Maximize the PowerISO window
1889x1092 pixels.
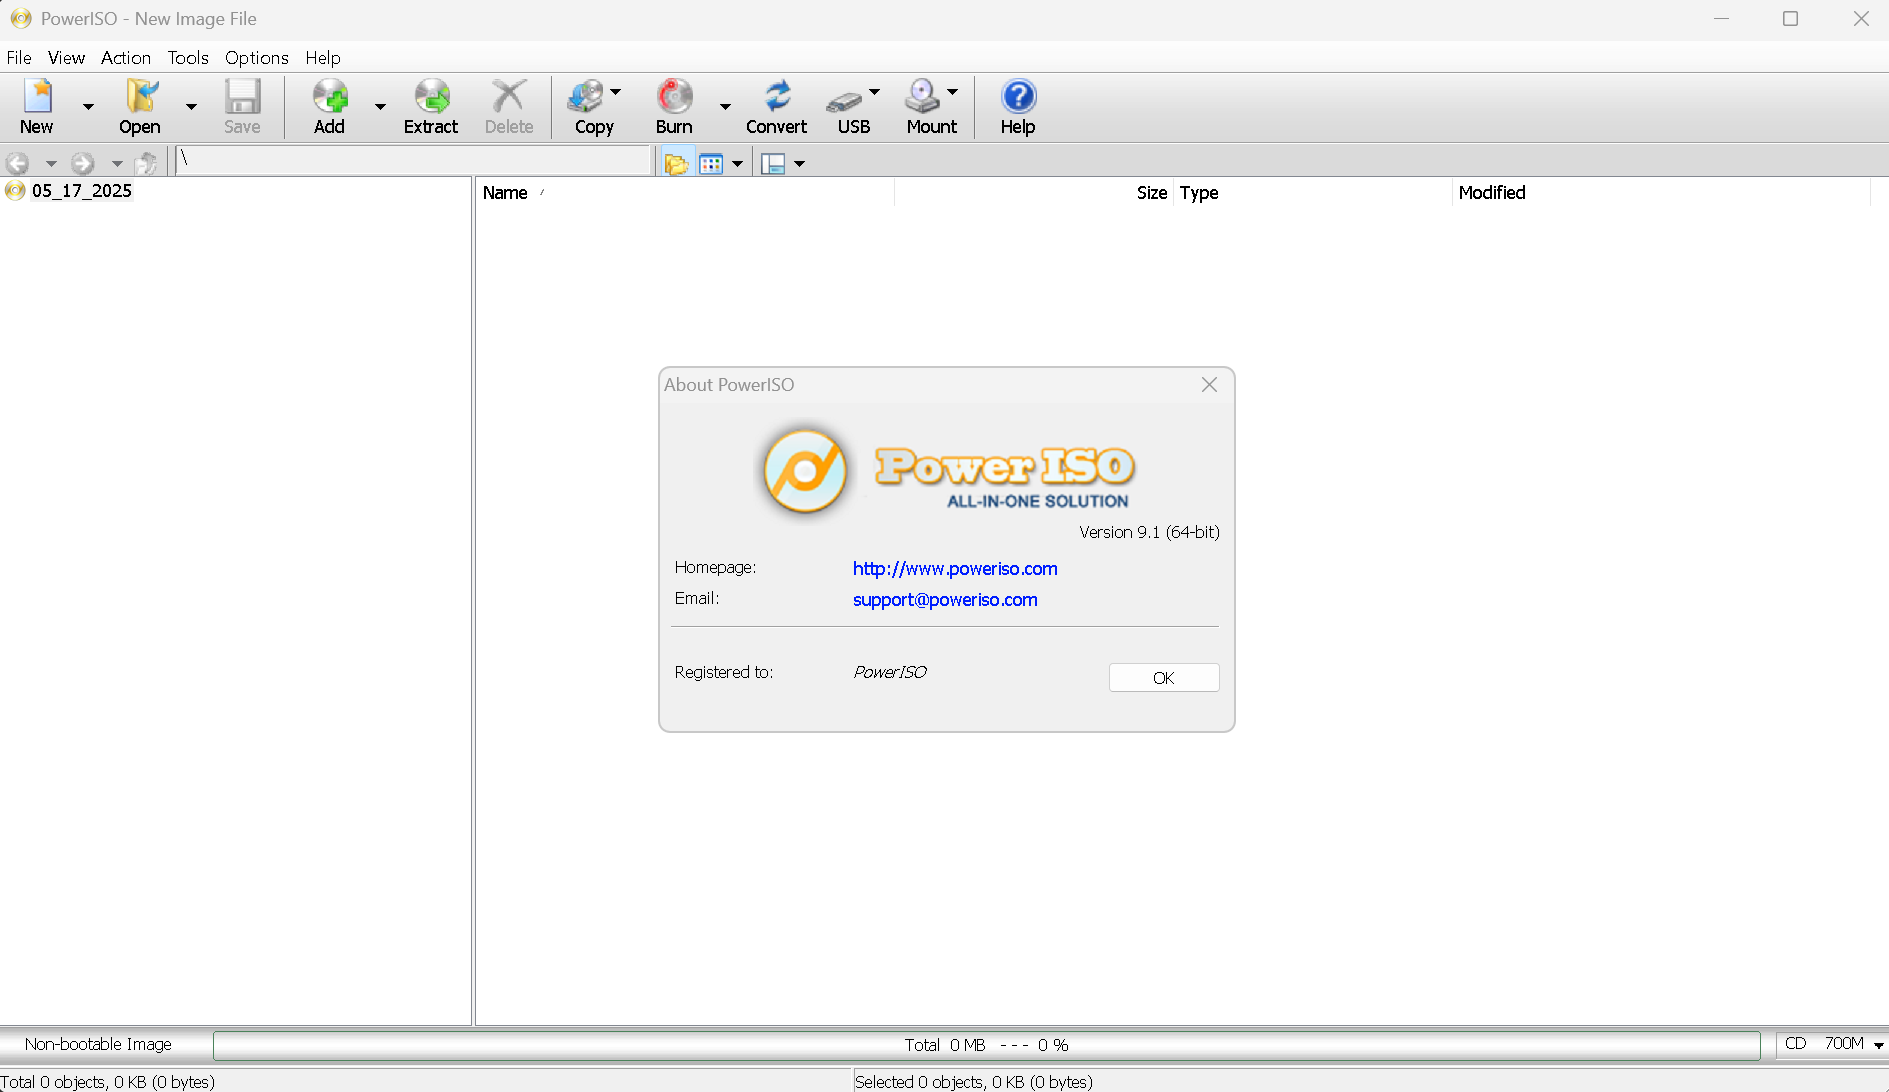point(1791,19)
